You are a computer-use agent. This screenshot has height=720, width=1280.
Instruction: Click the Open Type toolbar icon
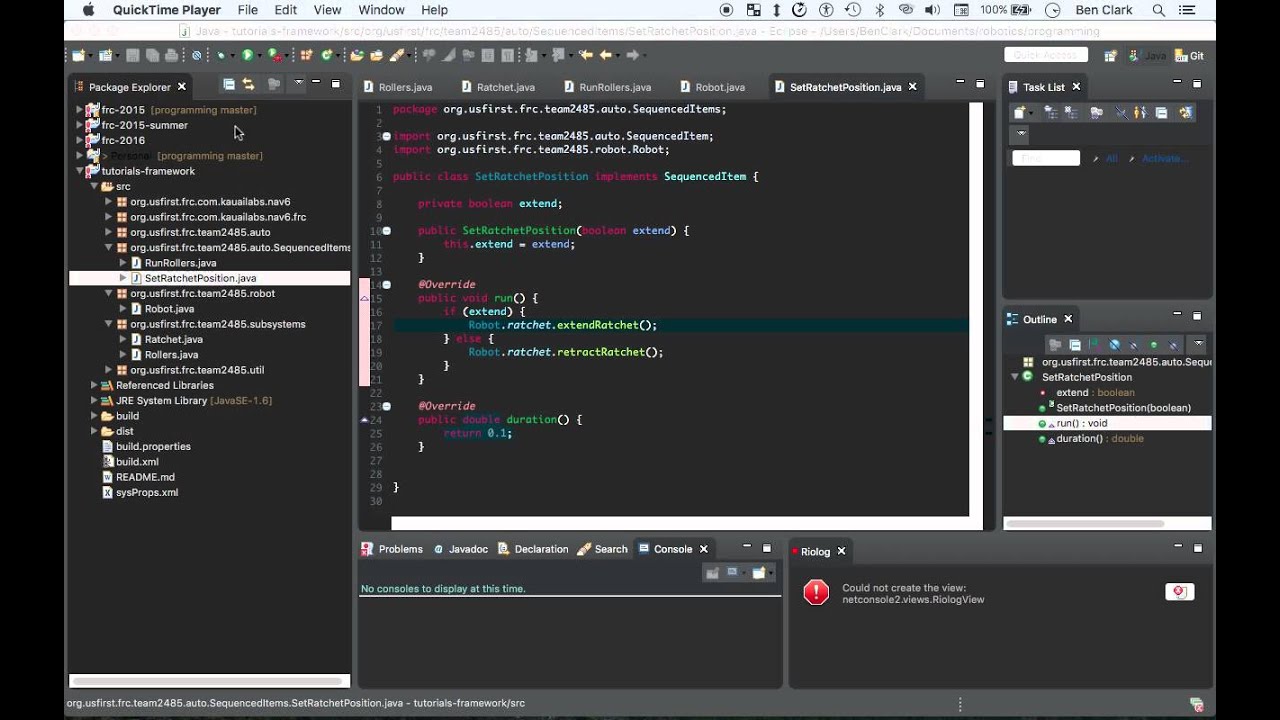click(x=356, y=55)
